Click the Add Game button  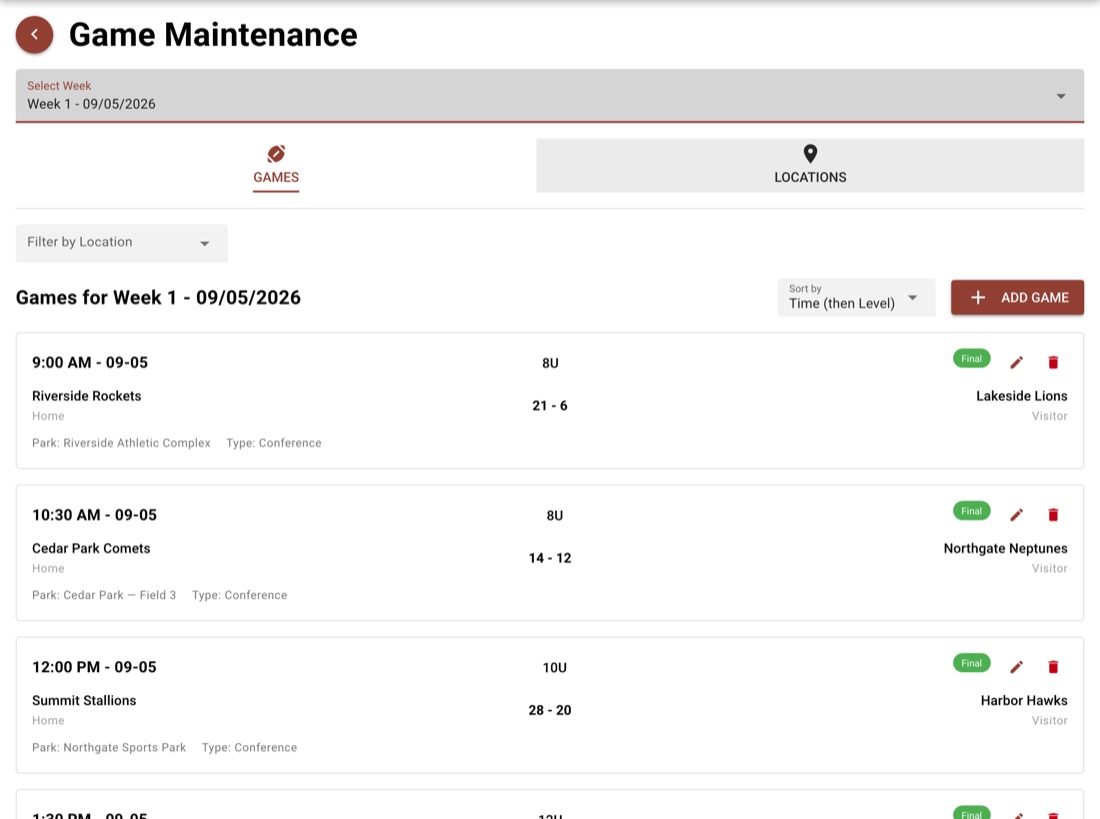(x=1017, y=298)
